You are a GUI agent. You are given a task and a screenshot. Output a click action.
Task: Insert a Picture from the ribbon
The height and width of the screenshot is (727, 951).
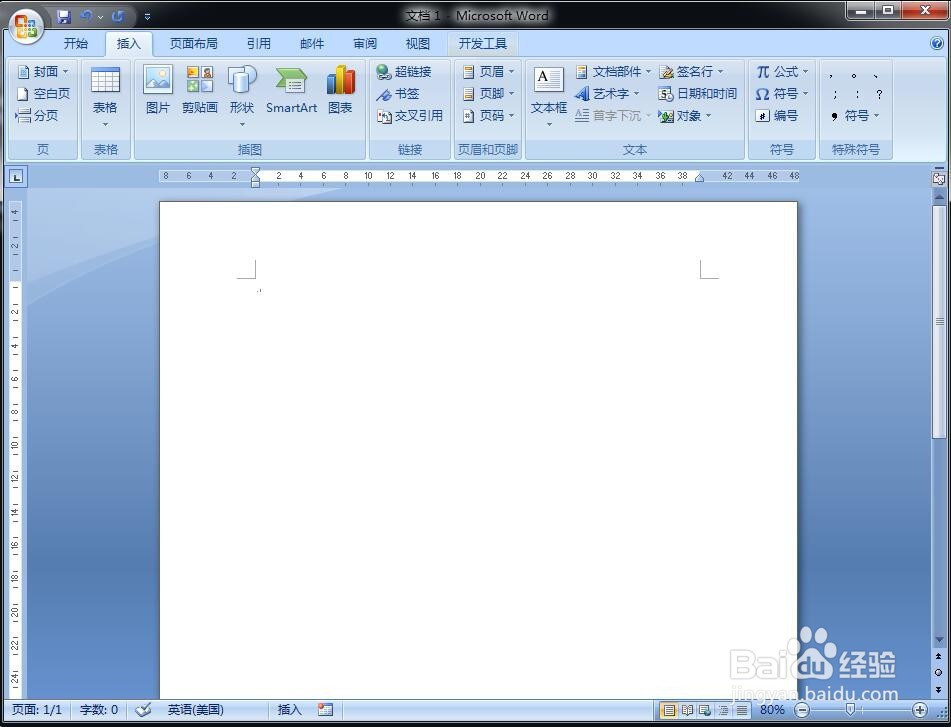click(157, 90)
